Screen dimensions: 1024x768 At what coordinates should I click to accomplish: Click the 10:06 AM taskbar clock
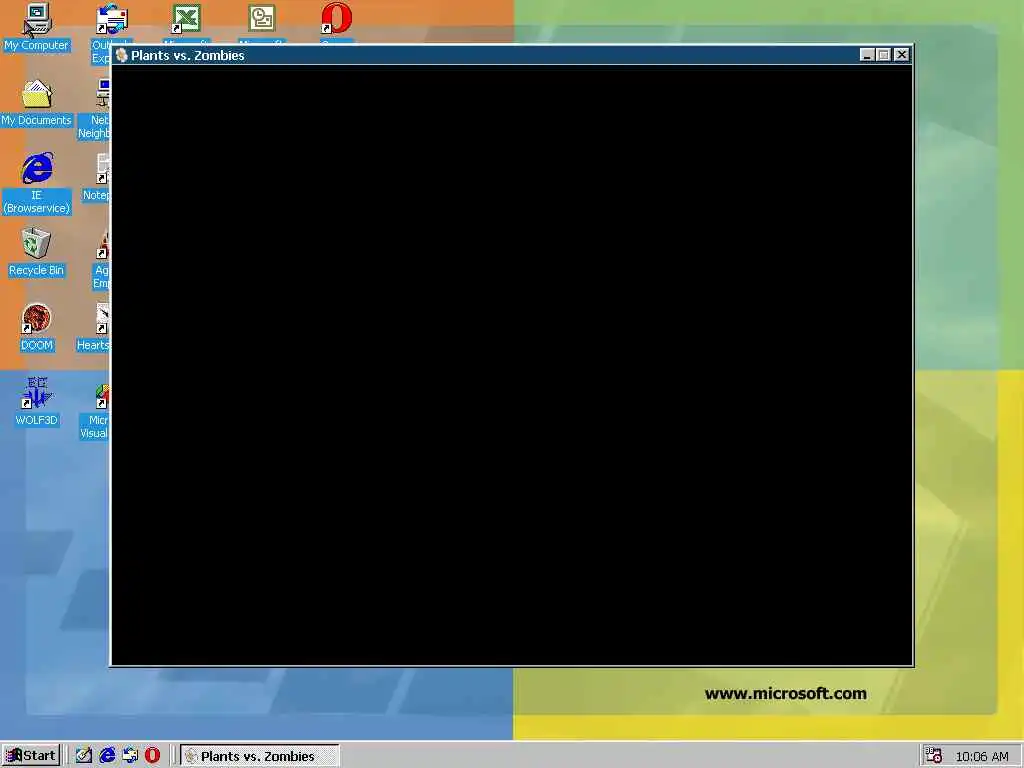pyautogui.click(x=982, y=756)
